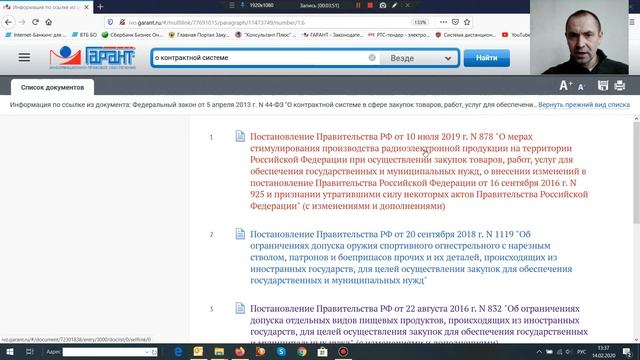
Task: Close the current browser tab
Action: point(87,7)
